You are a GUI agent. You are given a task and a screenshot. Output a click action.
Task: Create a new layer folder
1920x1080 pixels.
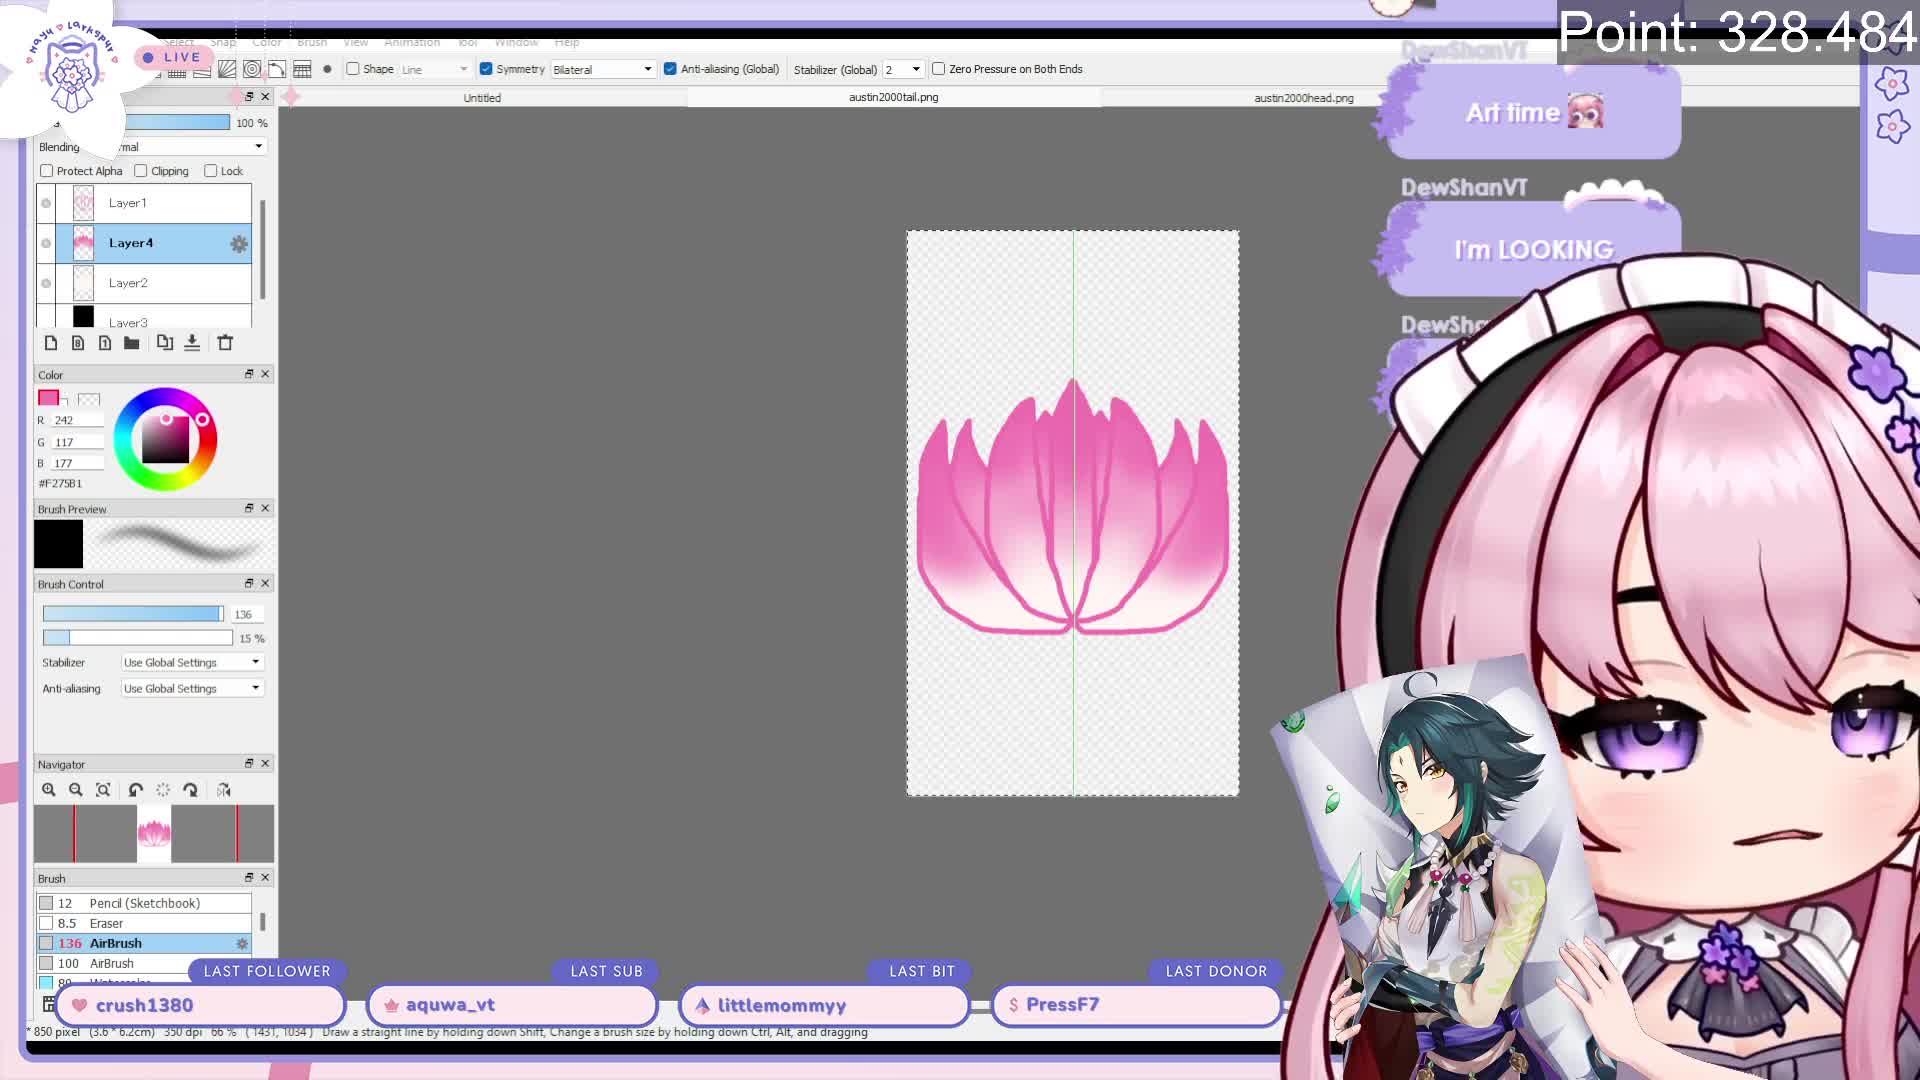pyautogui.click(x=132, y=343)
